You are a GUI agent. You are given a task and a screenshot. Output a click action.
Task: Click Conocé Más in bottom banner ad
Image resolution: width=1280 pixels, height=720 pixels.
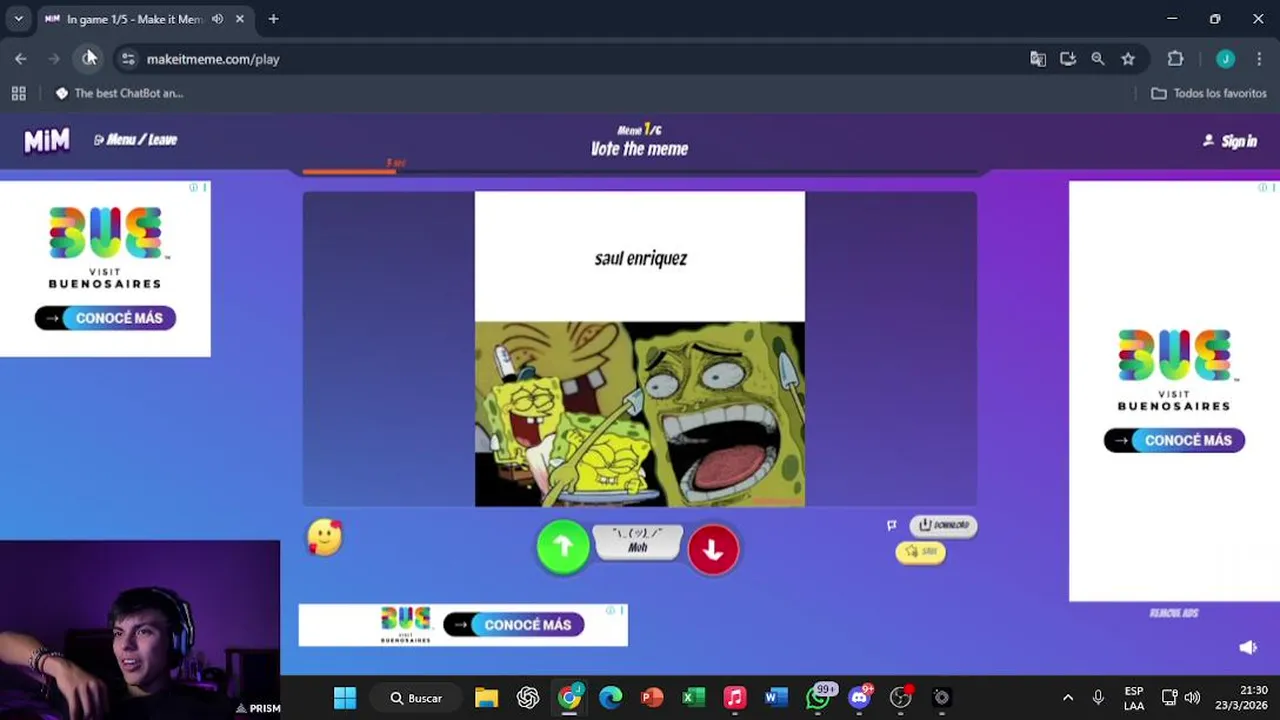(514, 625)
